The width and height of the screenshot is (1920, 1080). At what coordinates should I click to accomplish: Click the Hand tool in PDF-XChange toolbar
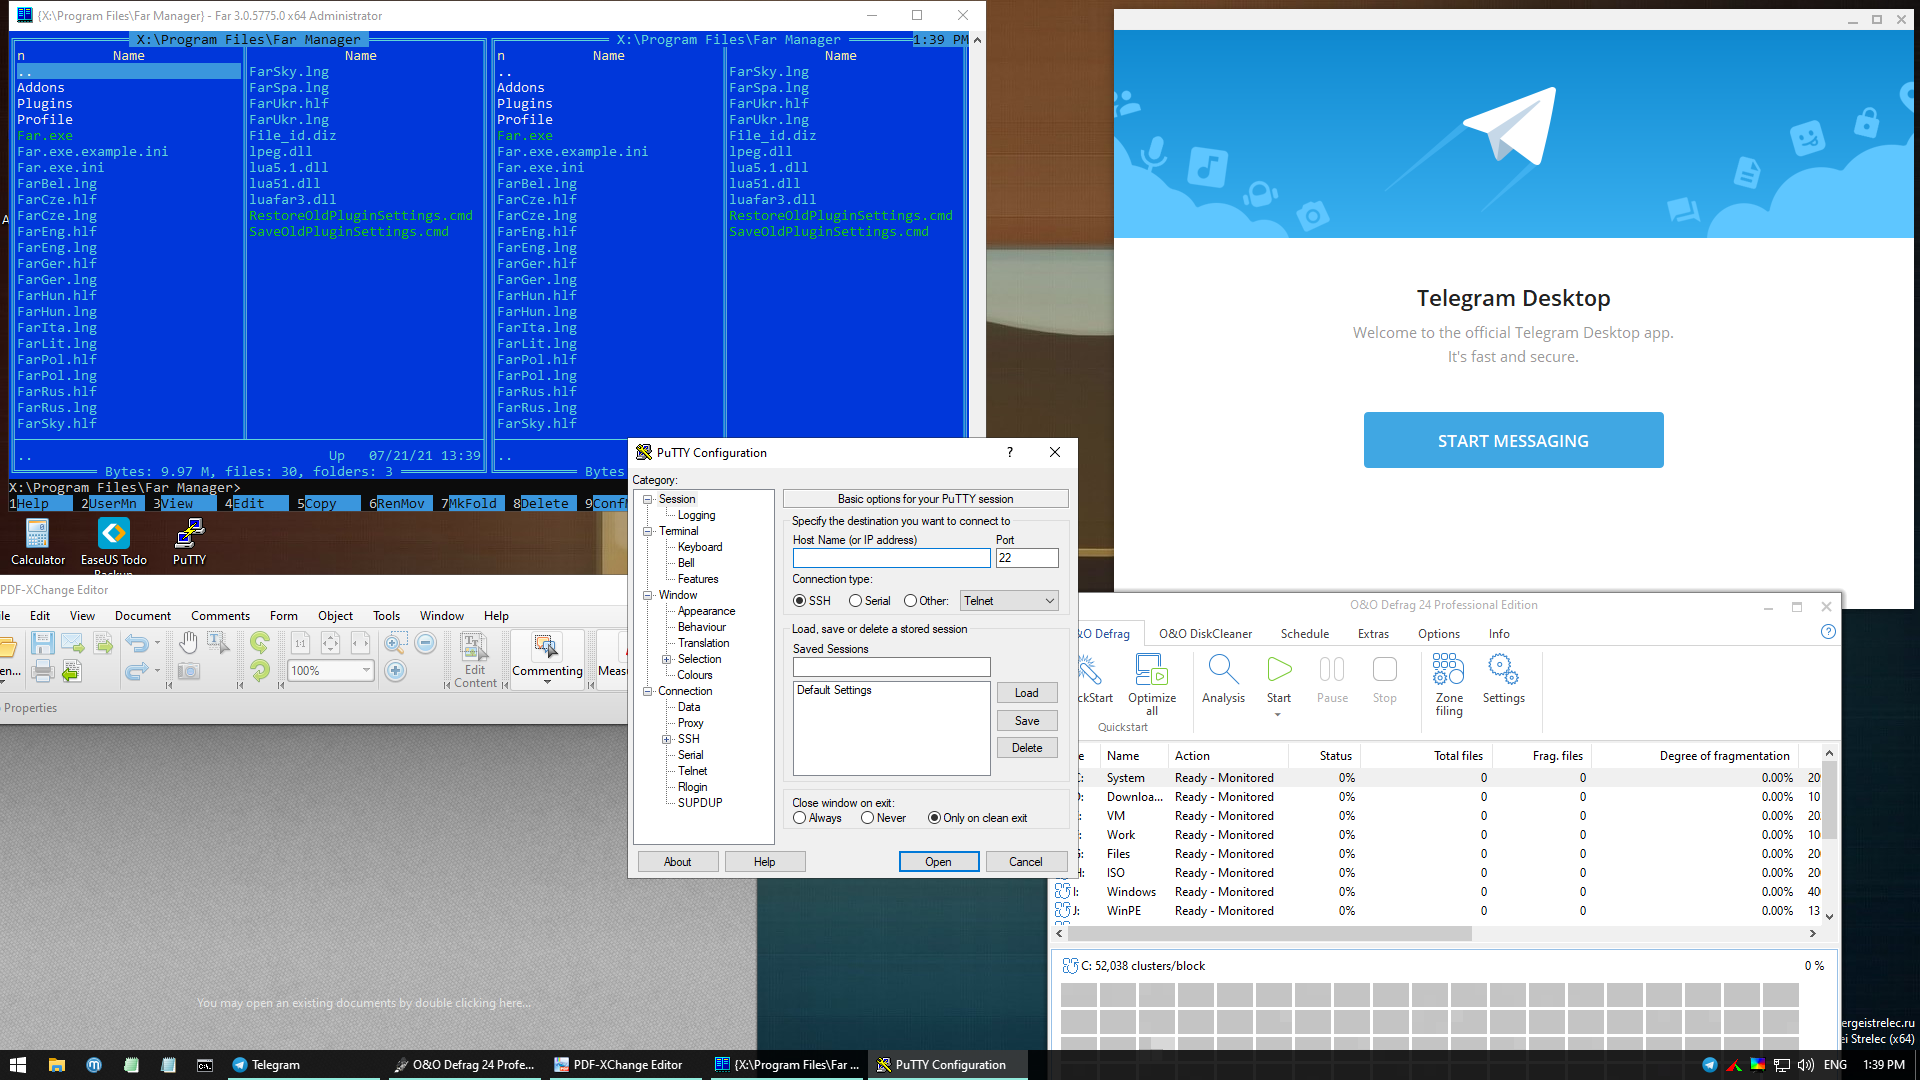click(188, 643)
